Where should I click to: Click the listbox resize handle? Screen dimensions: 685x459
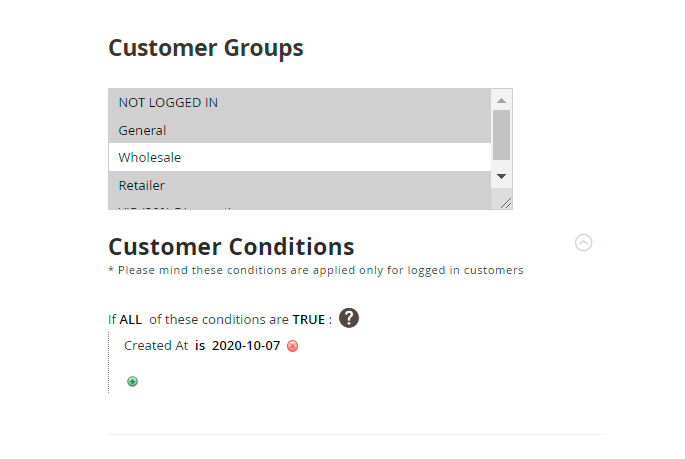(506, 203)
